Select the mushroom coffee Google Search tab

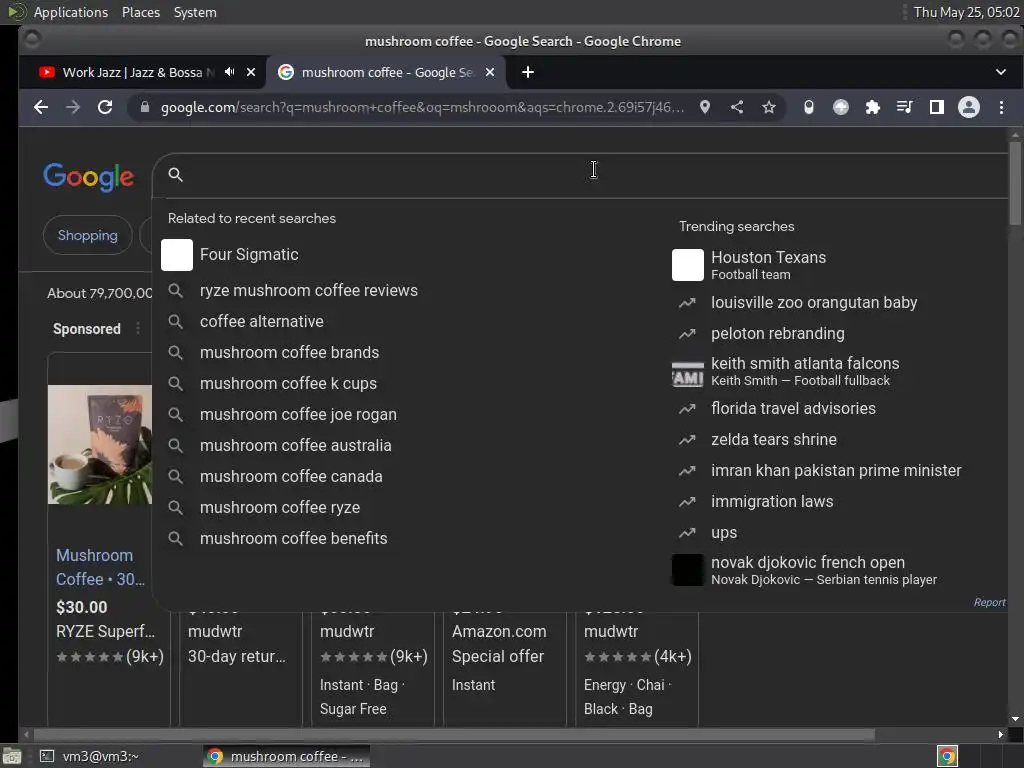coord(385,72)
